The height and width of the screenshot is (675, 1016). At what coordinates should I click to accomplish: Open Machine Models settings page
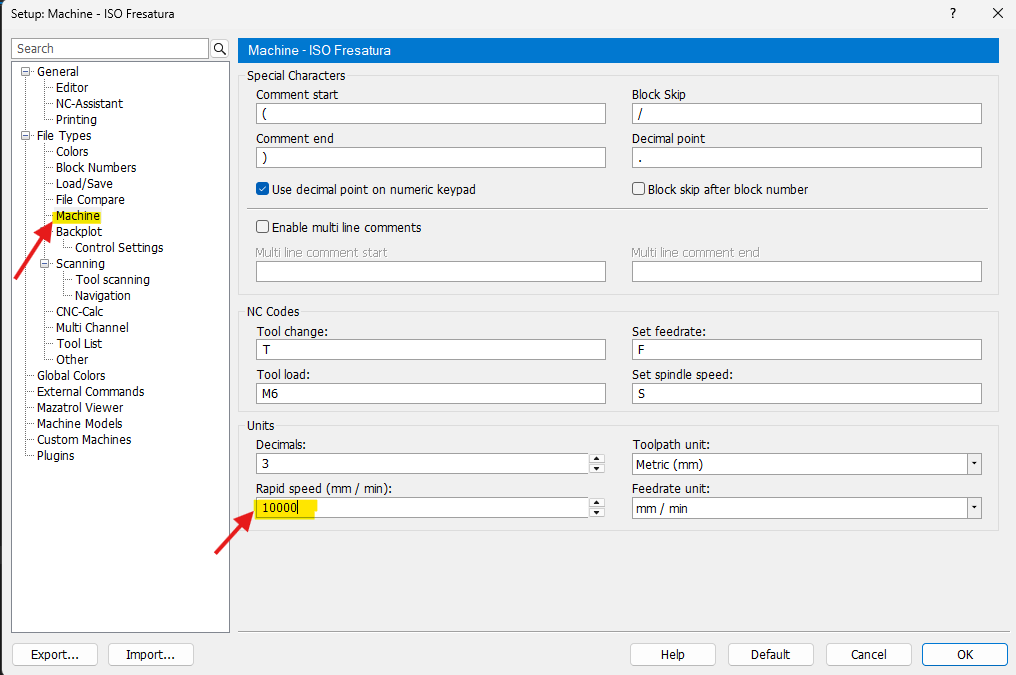coord(79,423)
